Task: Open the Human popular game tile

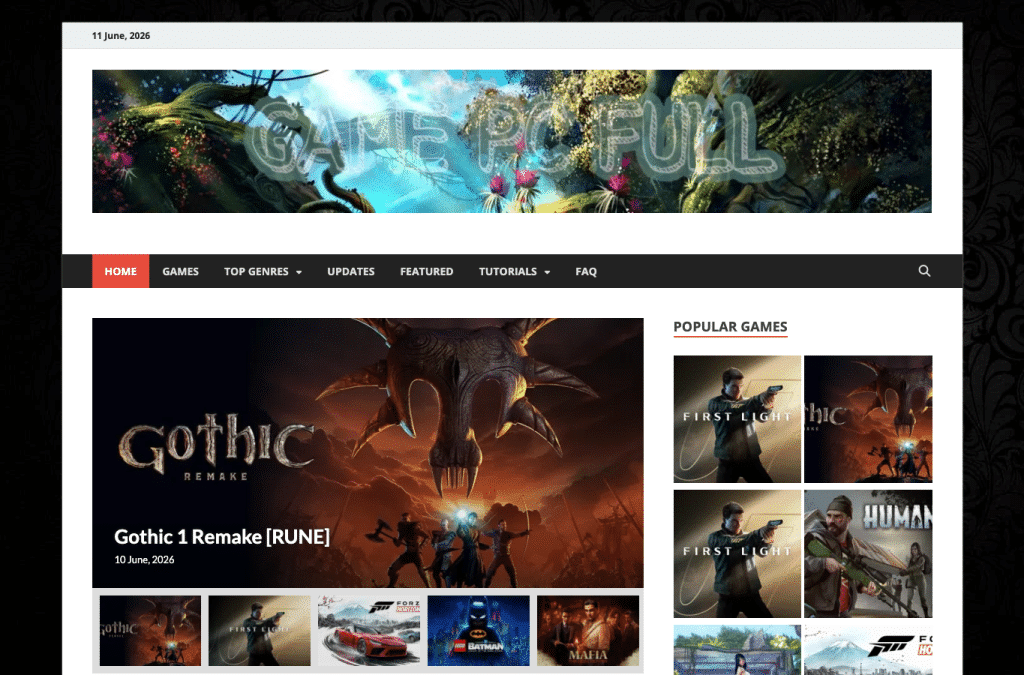Action: point(868,554)
